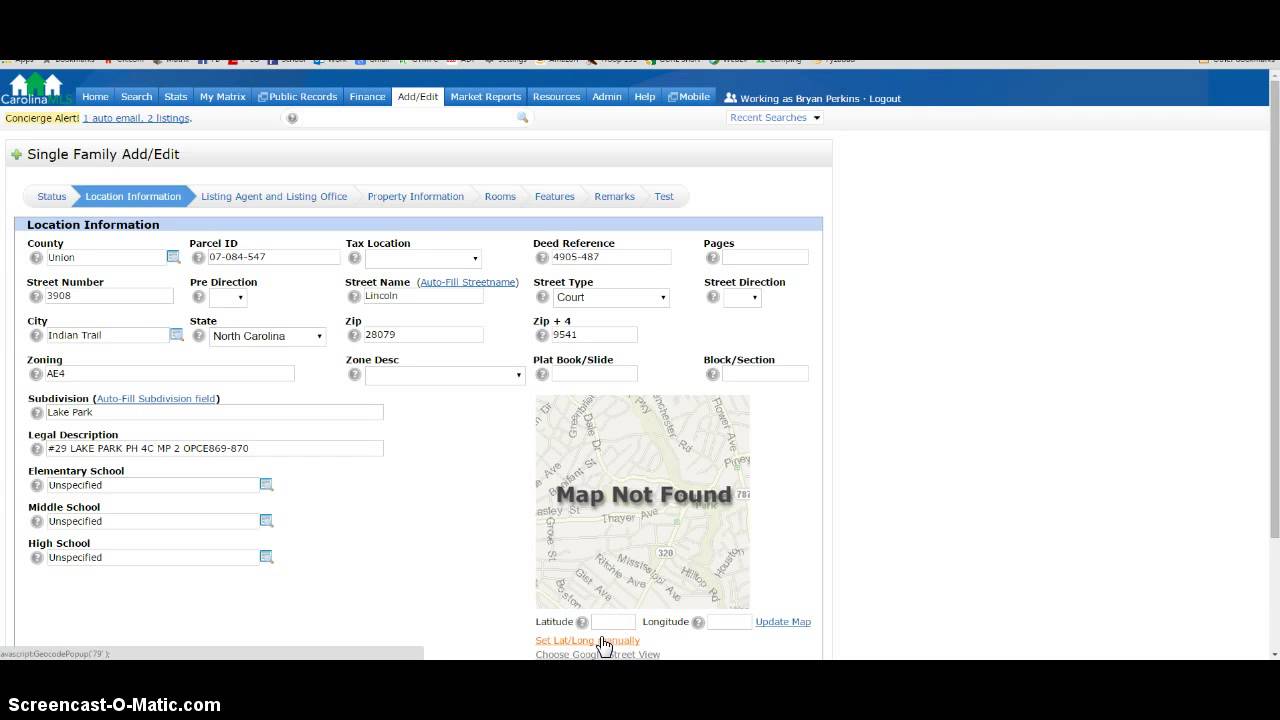Click help icon beside Deed Reference

click(542, 258)
